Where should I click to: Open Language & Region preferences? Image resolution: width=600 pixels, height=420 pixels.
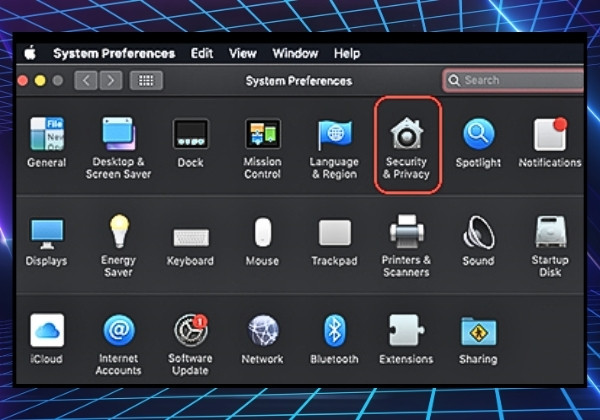[x=334, y=149]
